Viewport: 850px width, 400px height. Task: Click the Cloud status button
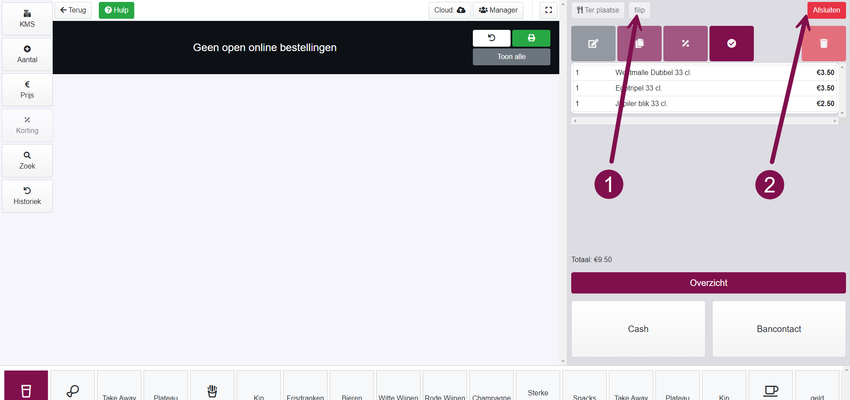pos(448,10)
